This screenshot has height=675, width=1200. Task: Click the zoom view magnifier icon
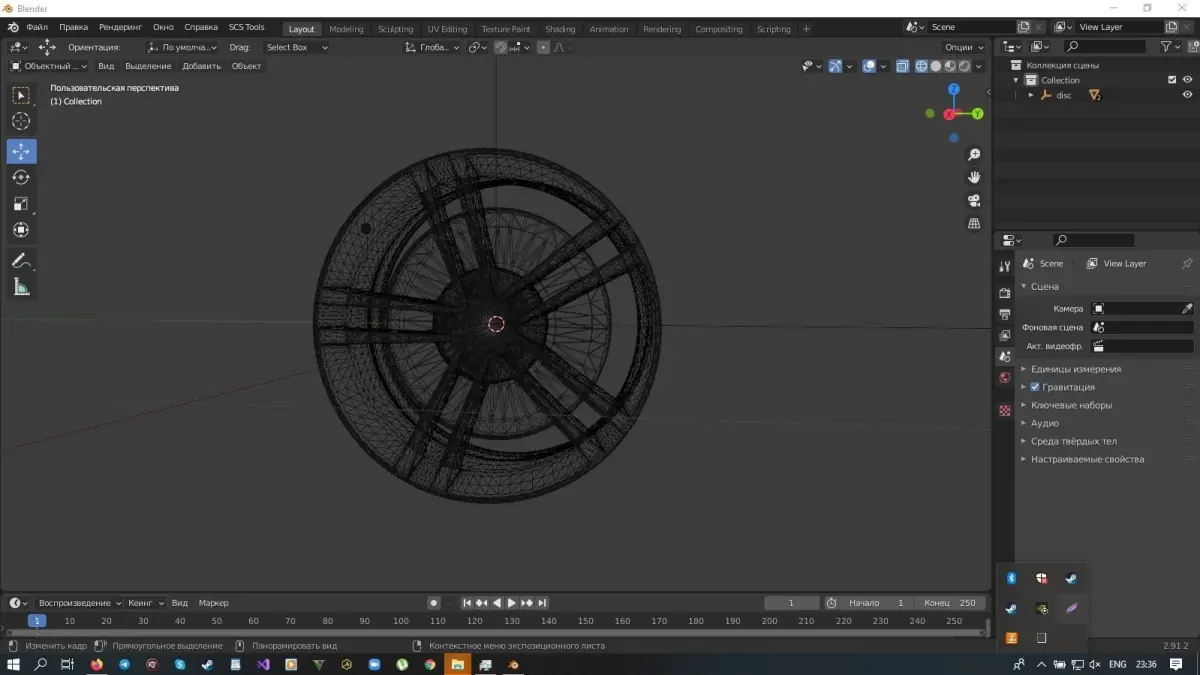(974, 155)
